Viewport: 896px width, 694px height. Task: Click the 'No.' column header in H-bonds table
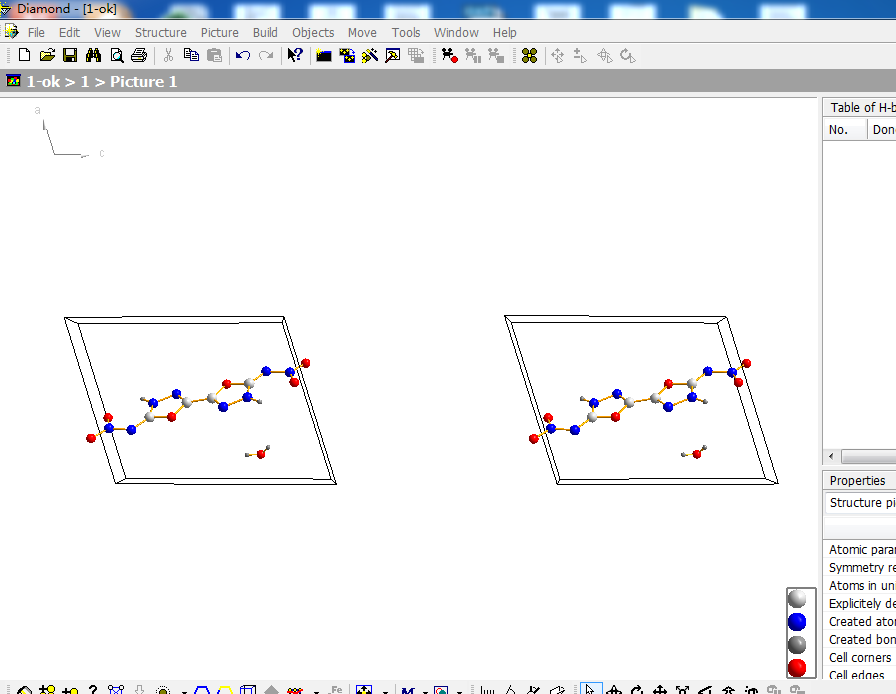(x=845, y=130)
